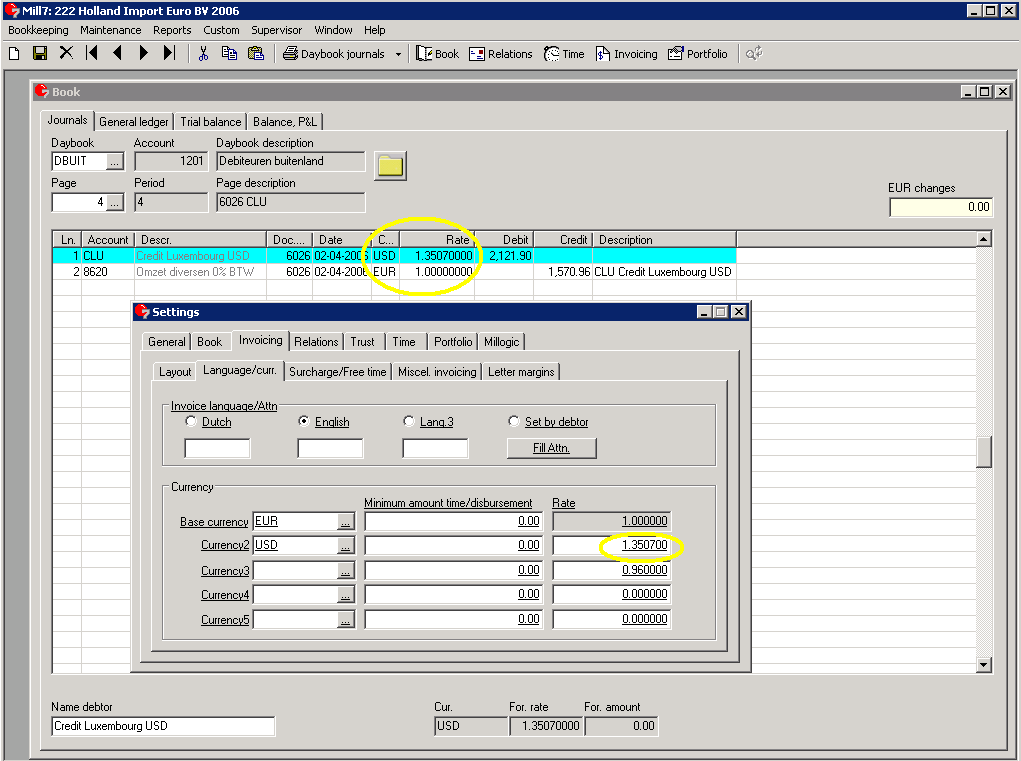1021x761 pixels.
Task: Open Currency5 lookup ellipsis button
Action: click(345, 620)
